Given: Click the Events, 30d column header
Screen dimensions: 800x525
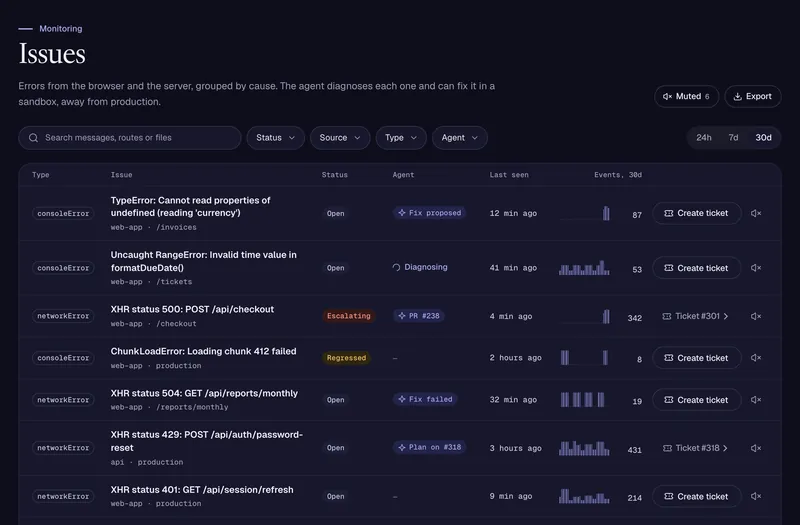Looking at the screenshot, I should 618,175.
